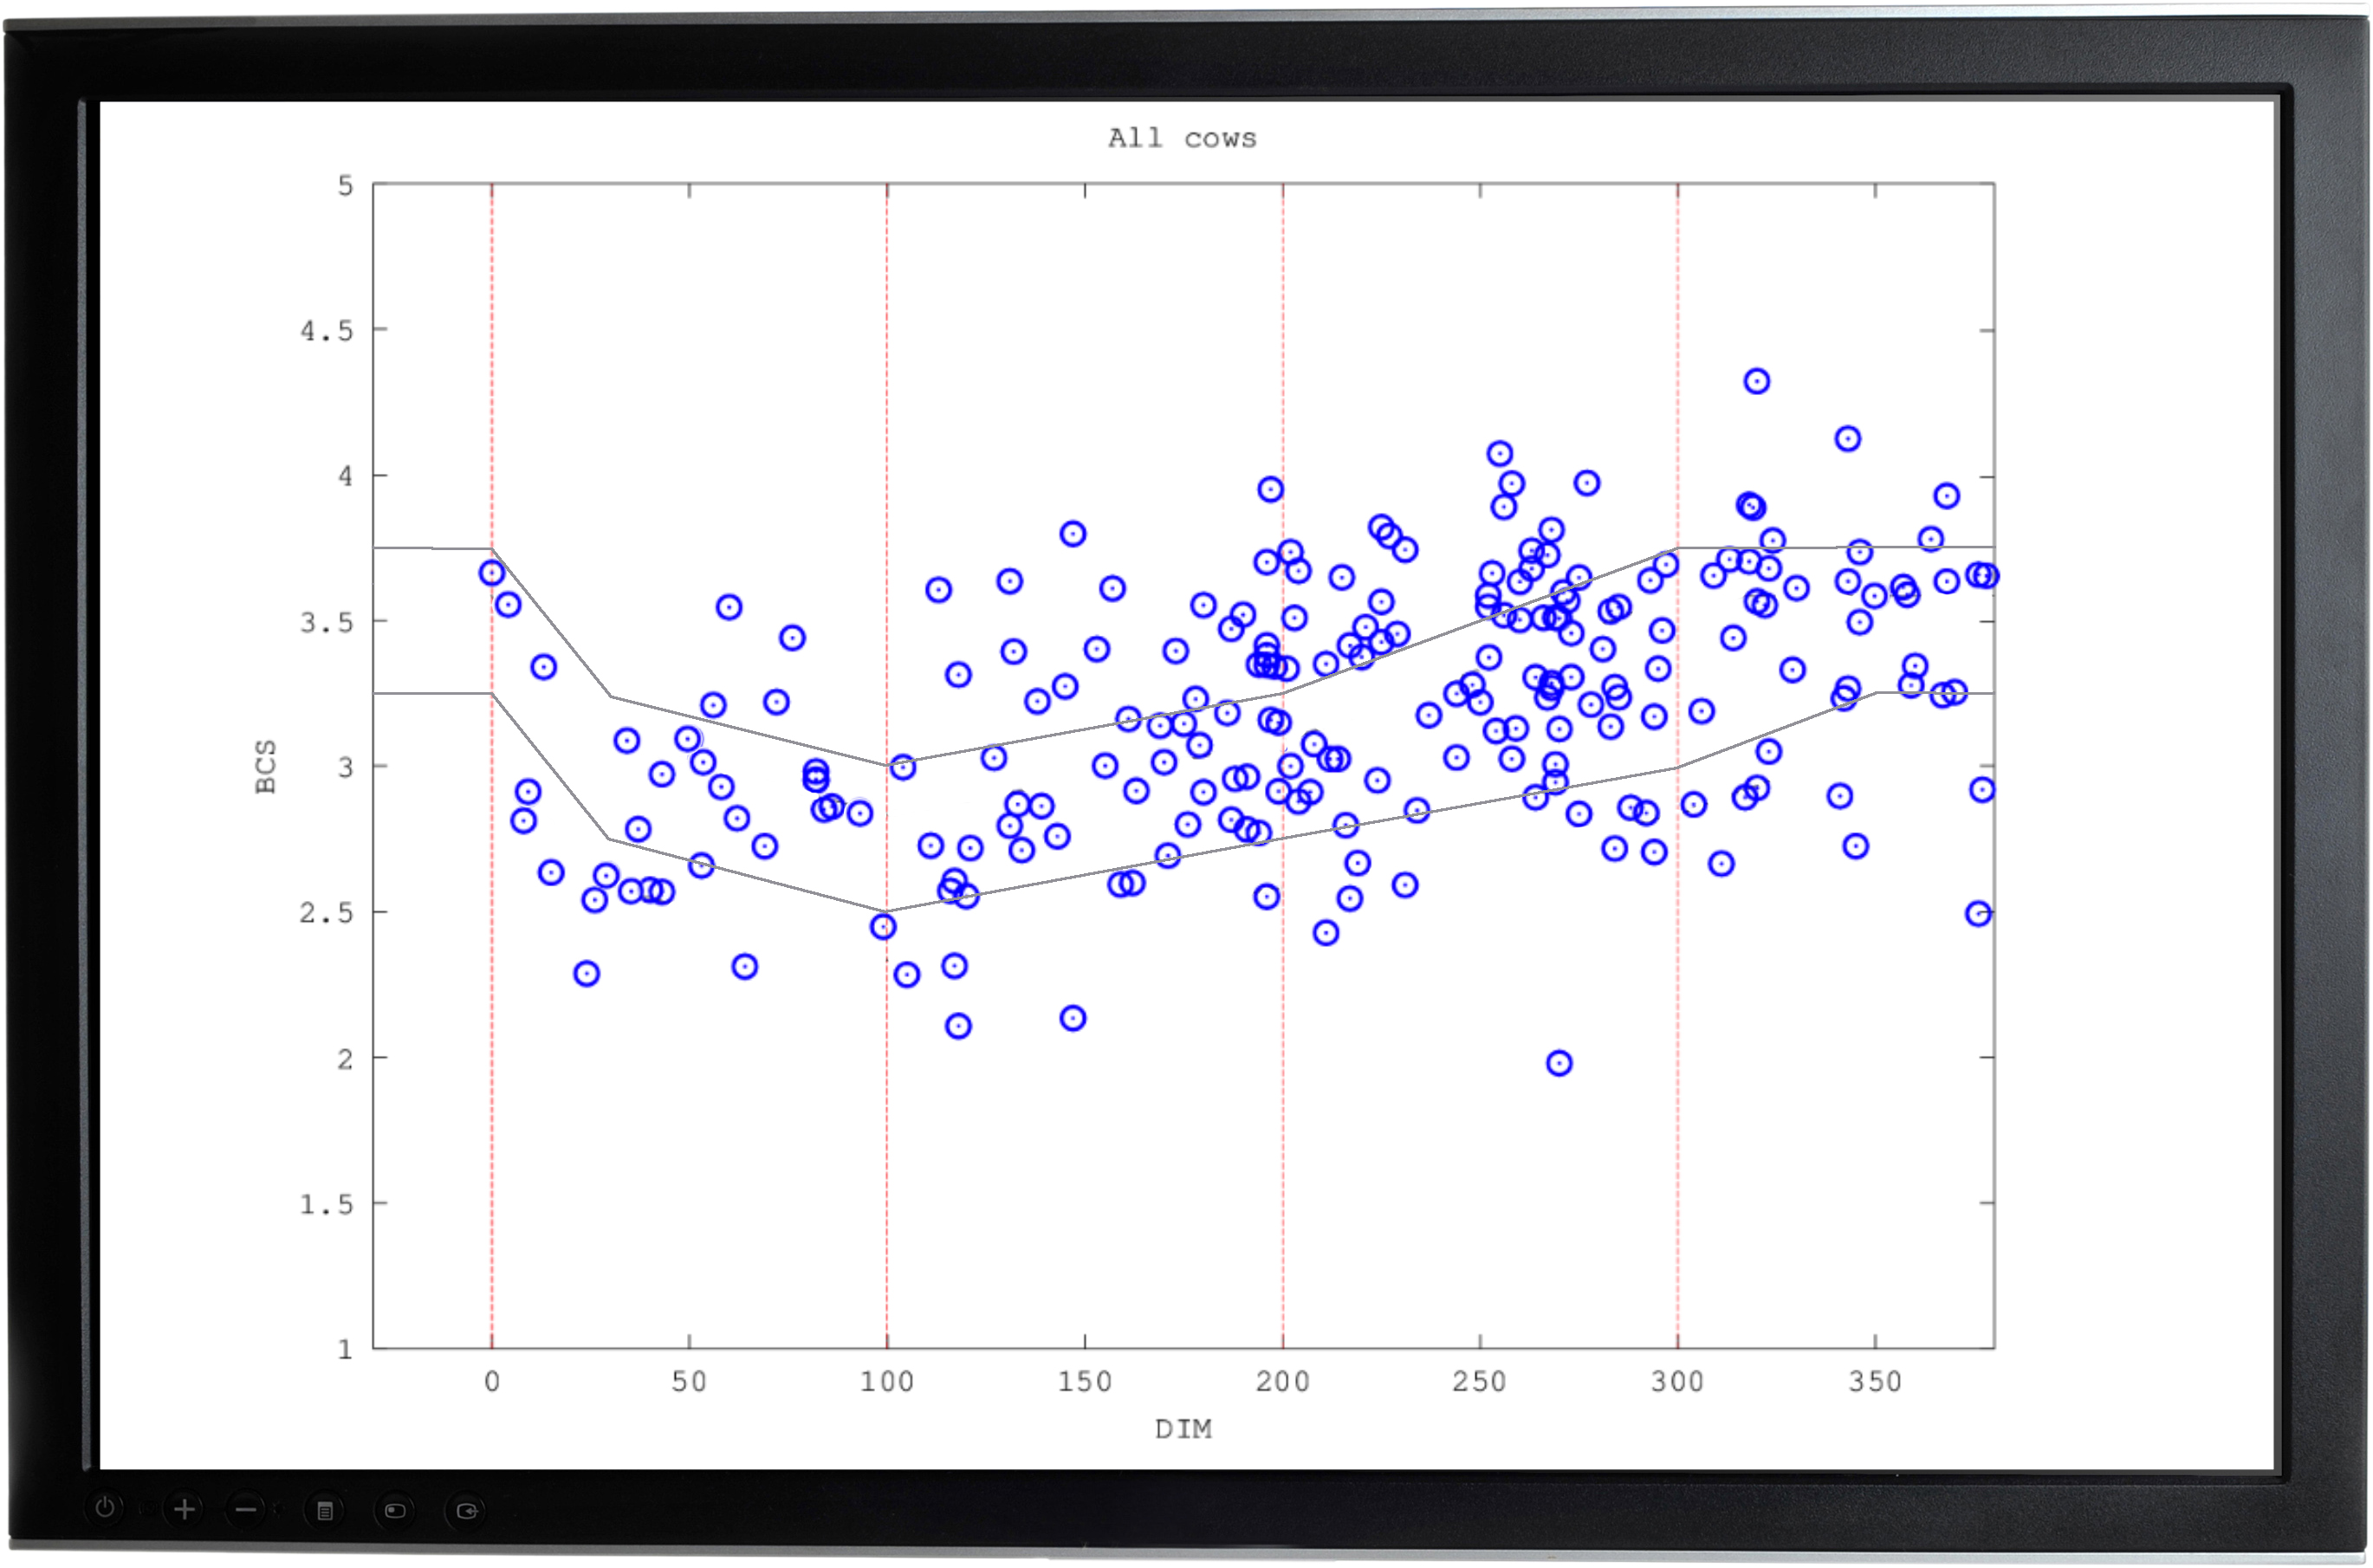Click the highest data point above BCS 4
Screen dimensions: 2373x1568
point(1757,381)
